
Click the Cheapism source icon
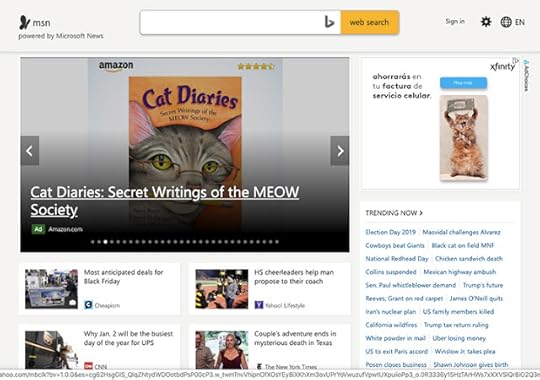(88, 305)
